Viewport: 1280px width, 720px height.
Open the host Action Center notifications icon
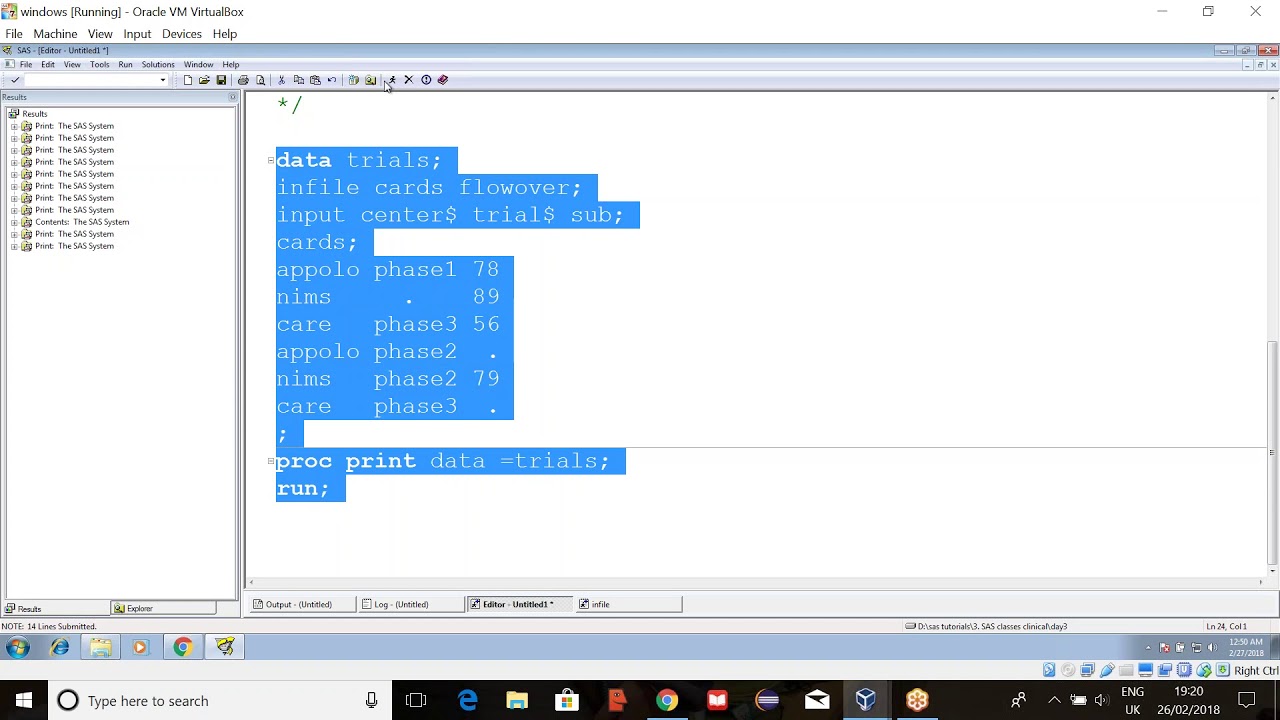click(1247, 701)
